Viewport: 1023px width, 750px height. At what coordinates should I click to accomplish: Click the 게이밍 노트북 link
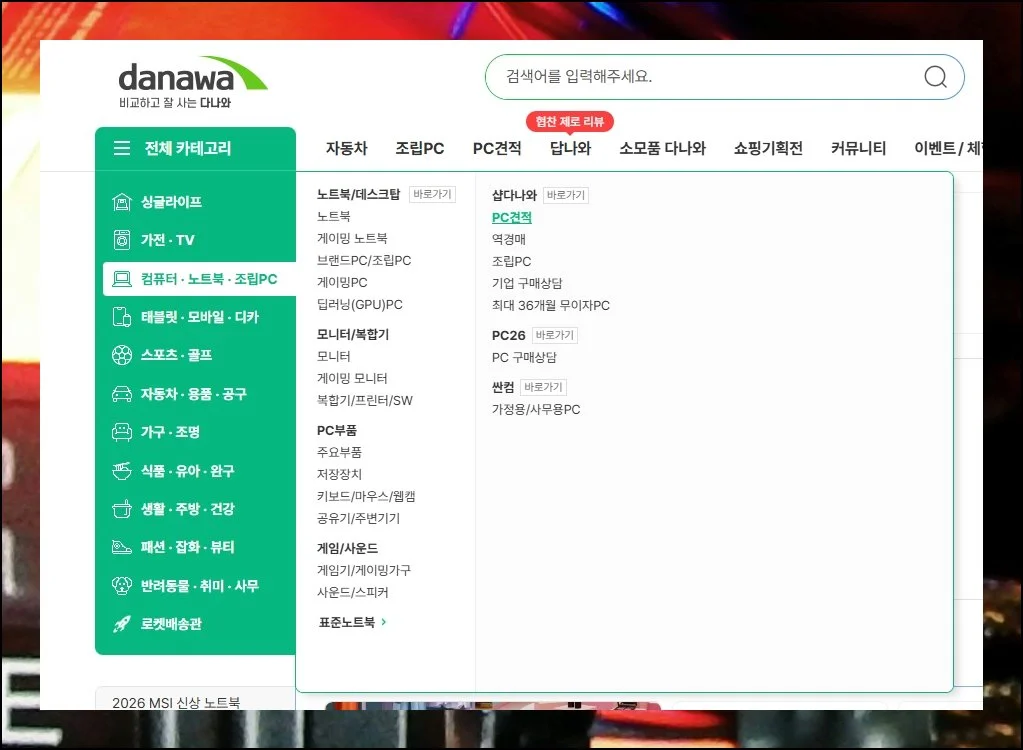point(352,238)
